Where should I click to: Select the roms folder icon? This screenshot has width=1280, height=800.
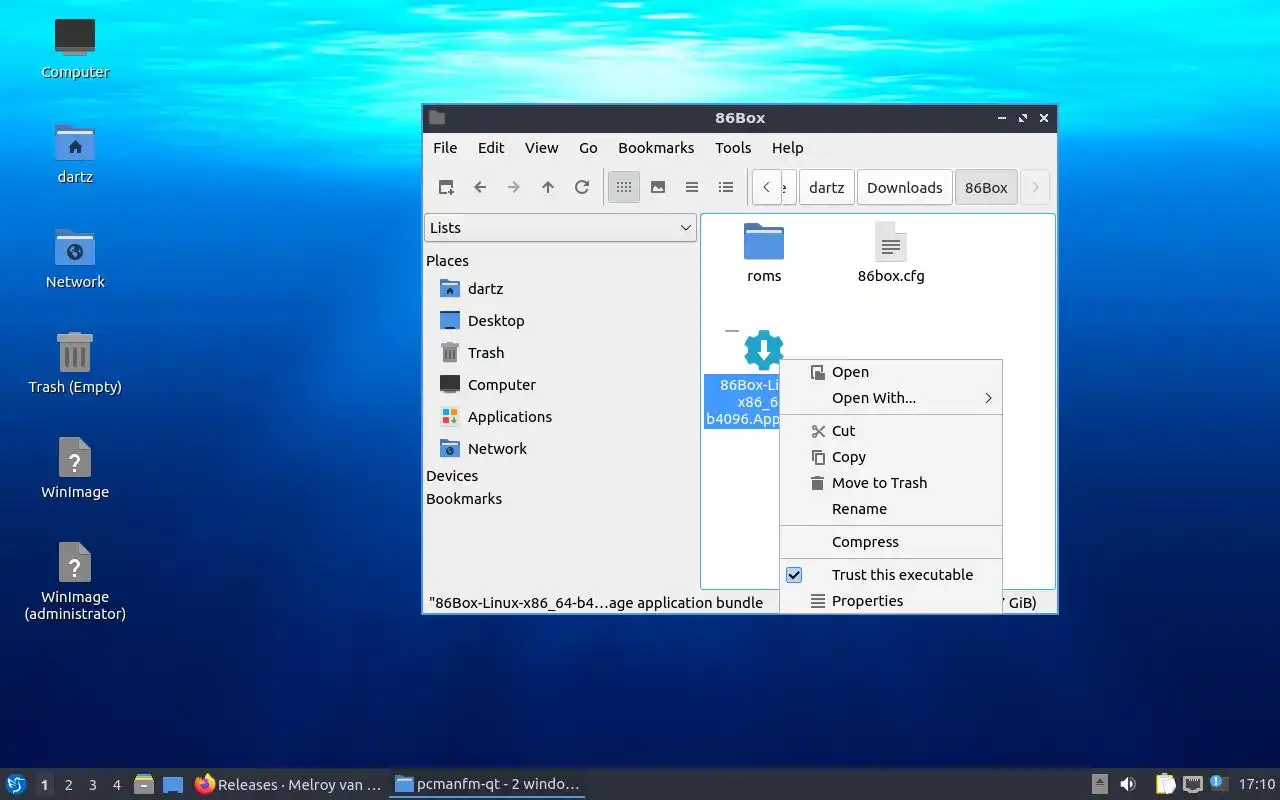tap(764, 242)
